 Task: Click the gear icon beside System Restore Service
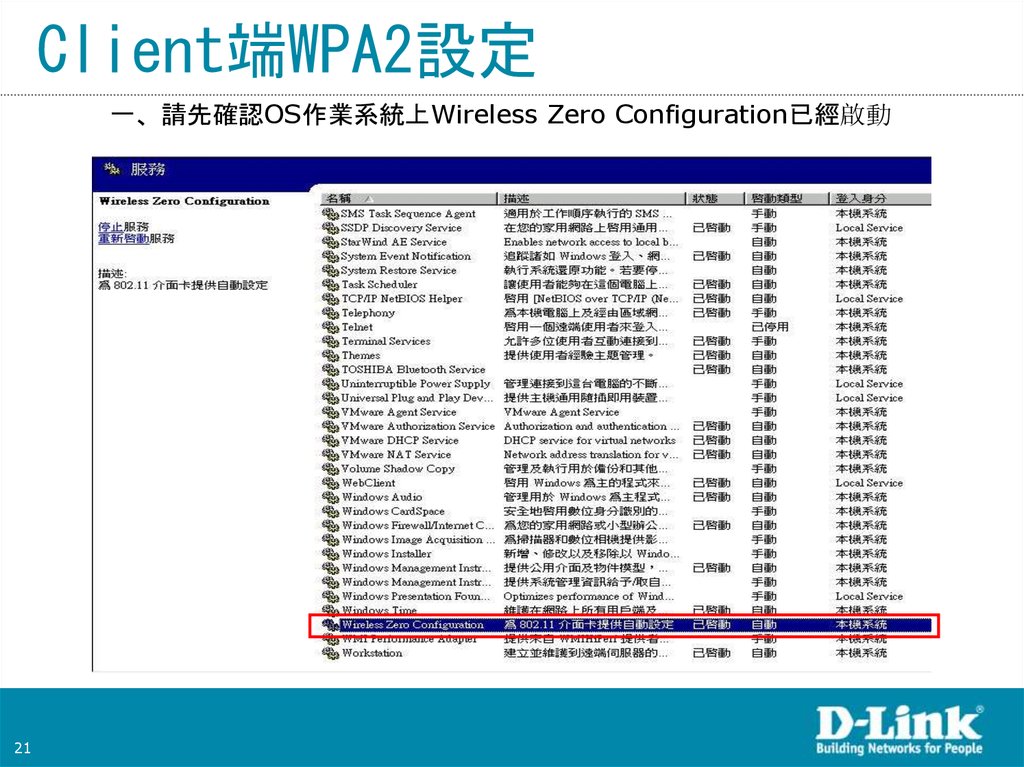pos(330,270)
